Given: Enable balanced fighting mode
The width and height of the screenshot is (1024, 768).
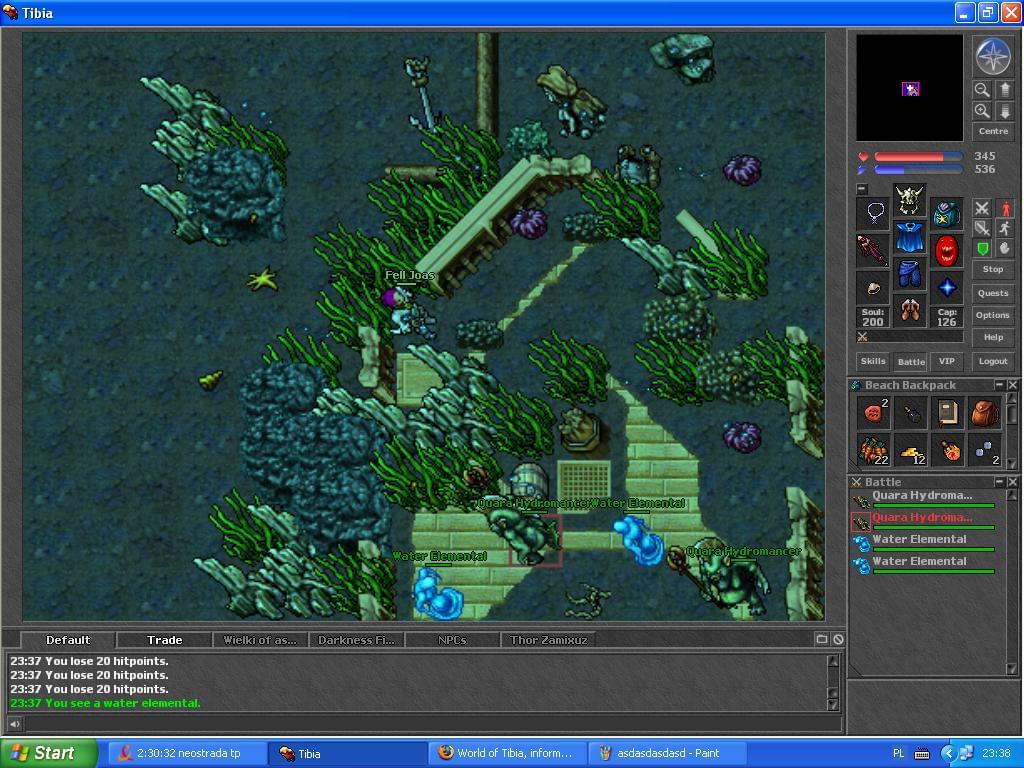Looking at the screenshot, I should click(x=982, y=228).
